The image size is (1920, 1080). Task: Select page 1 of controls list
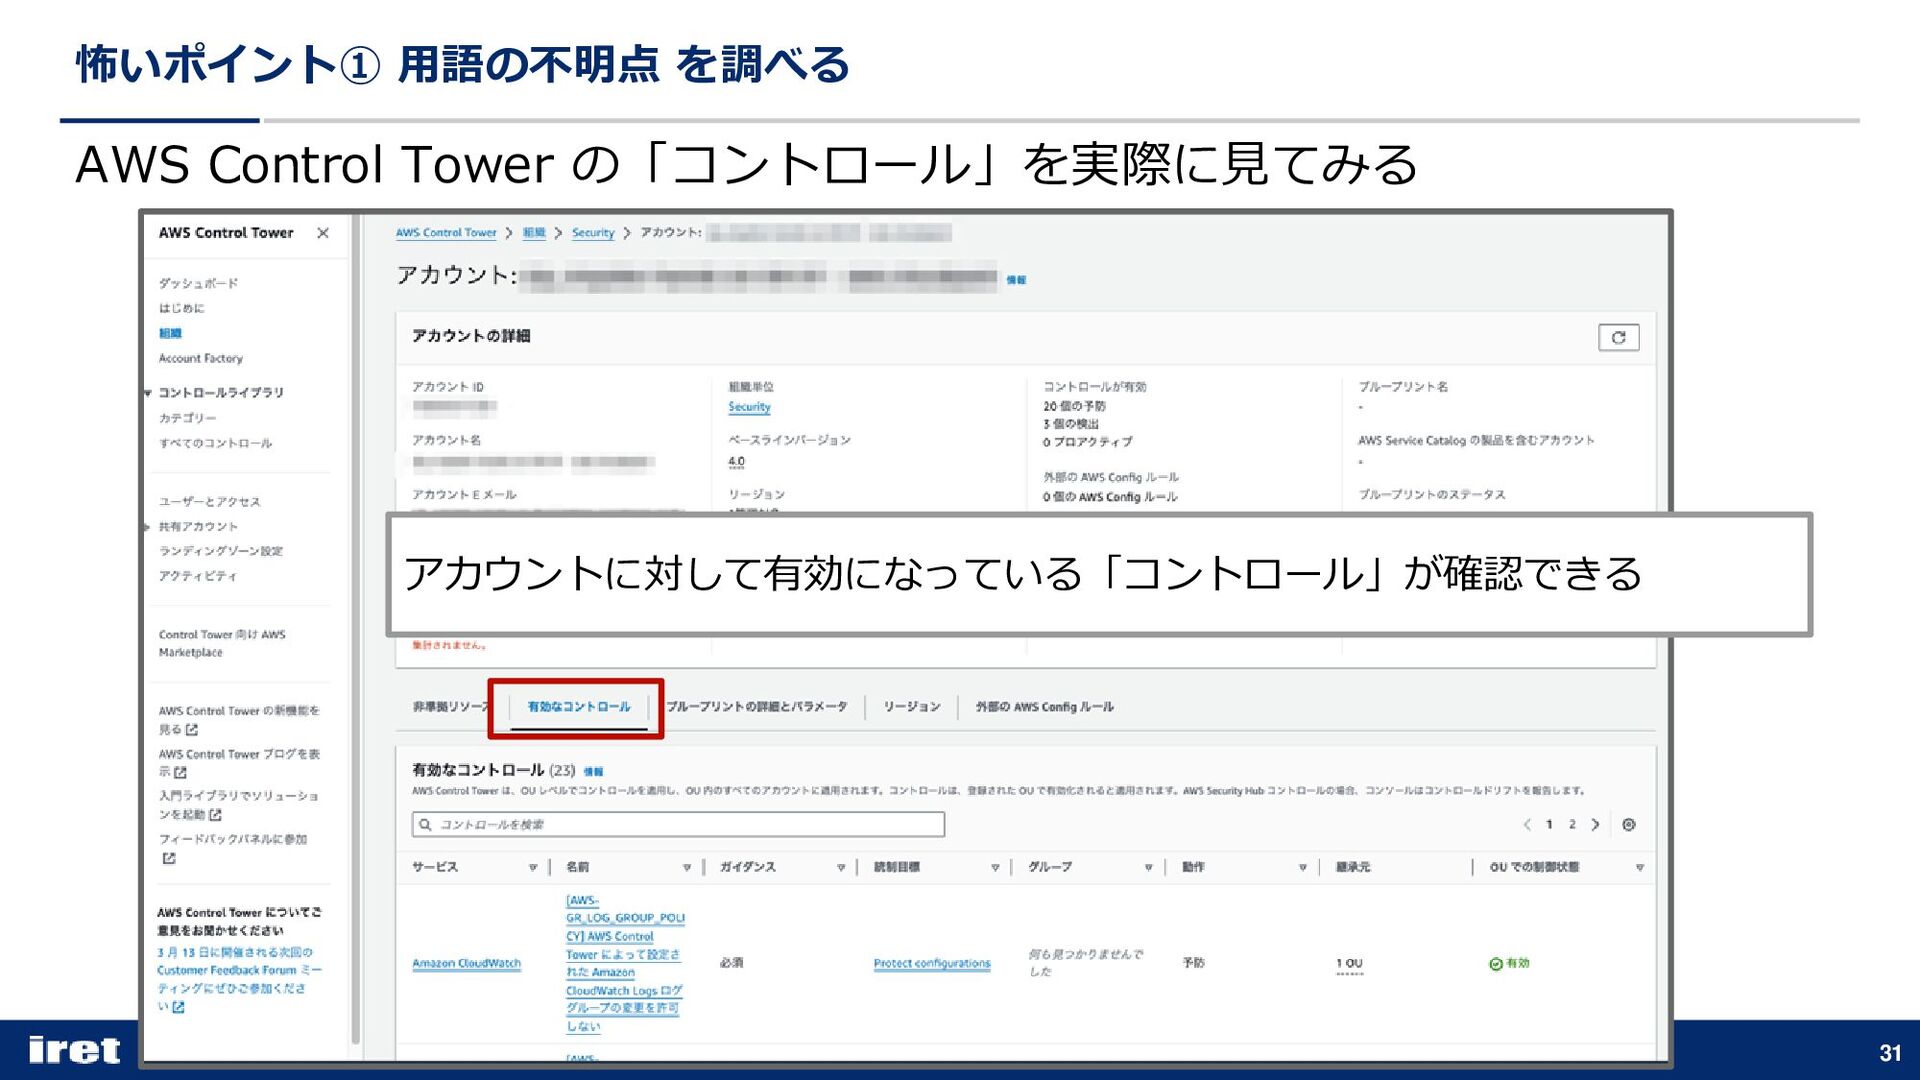(1549, 825)
